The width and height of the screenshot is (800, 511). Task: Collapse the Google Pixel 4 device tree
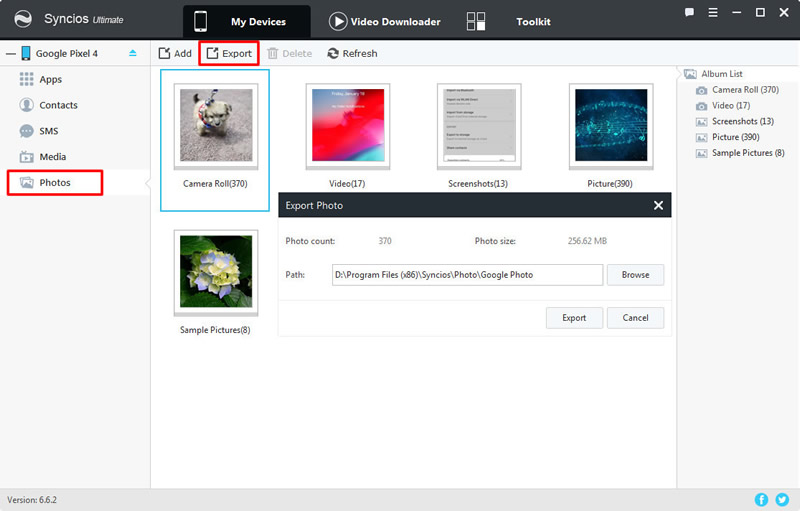(x=11, y=54)
